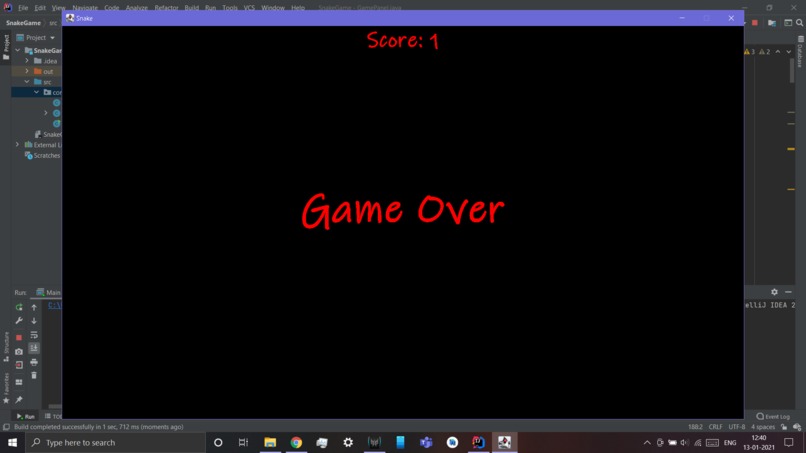The width and height of the screenshot is (806, 453).
Task: Expand the second class node under com
Action: click(x=46, y=113)
